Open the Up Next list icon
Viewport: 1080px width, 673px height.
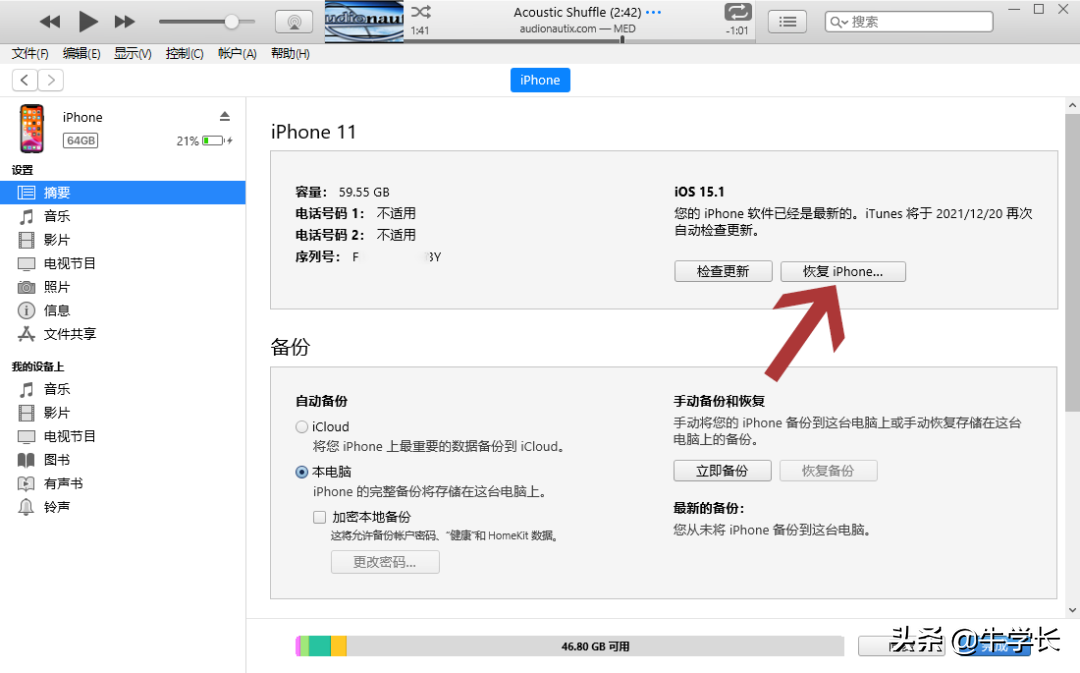click(x=787, y=20)
